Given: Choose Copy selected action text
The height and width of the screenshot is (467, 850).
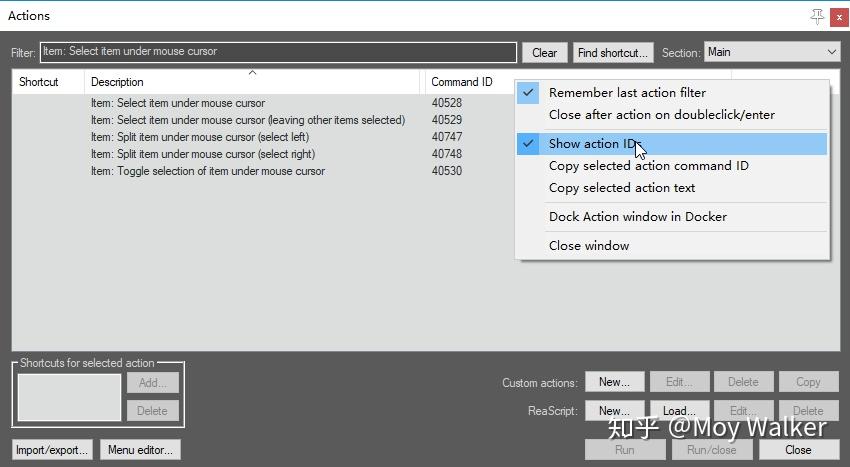Looking at the screenshot, I should click(621, 188).
